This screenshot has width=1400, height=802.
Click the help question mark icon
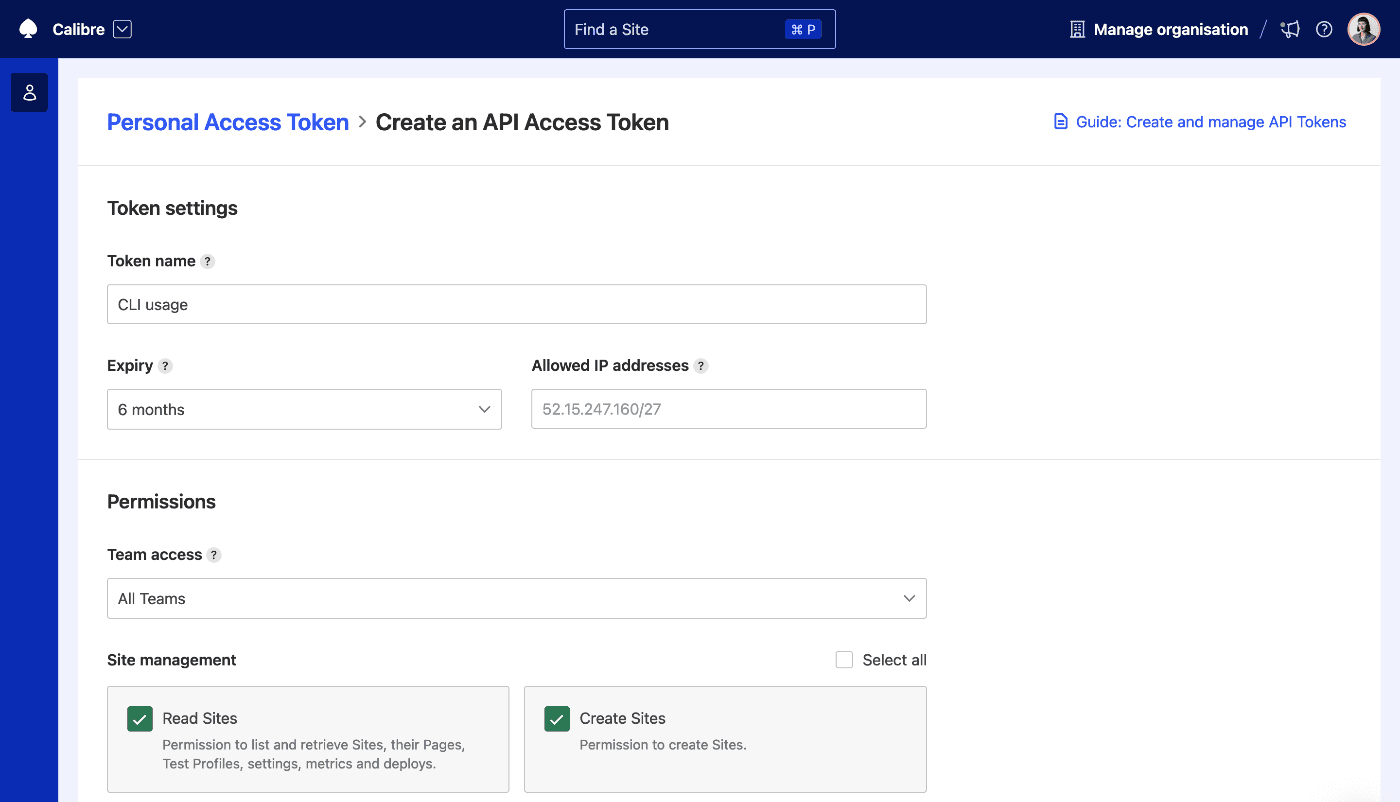point(1324,29)
